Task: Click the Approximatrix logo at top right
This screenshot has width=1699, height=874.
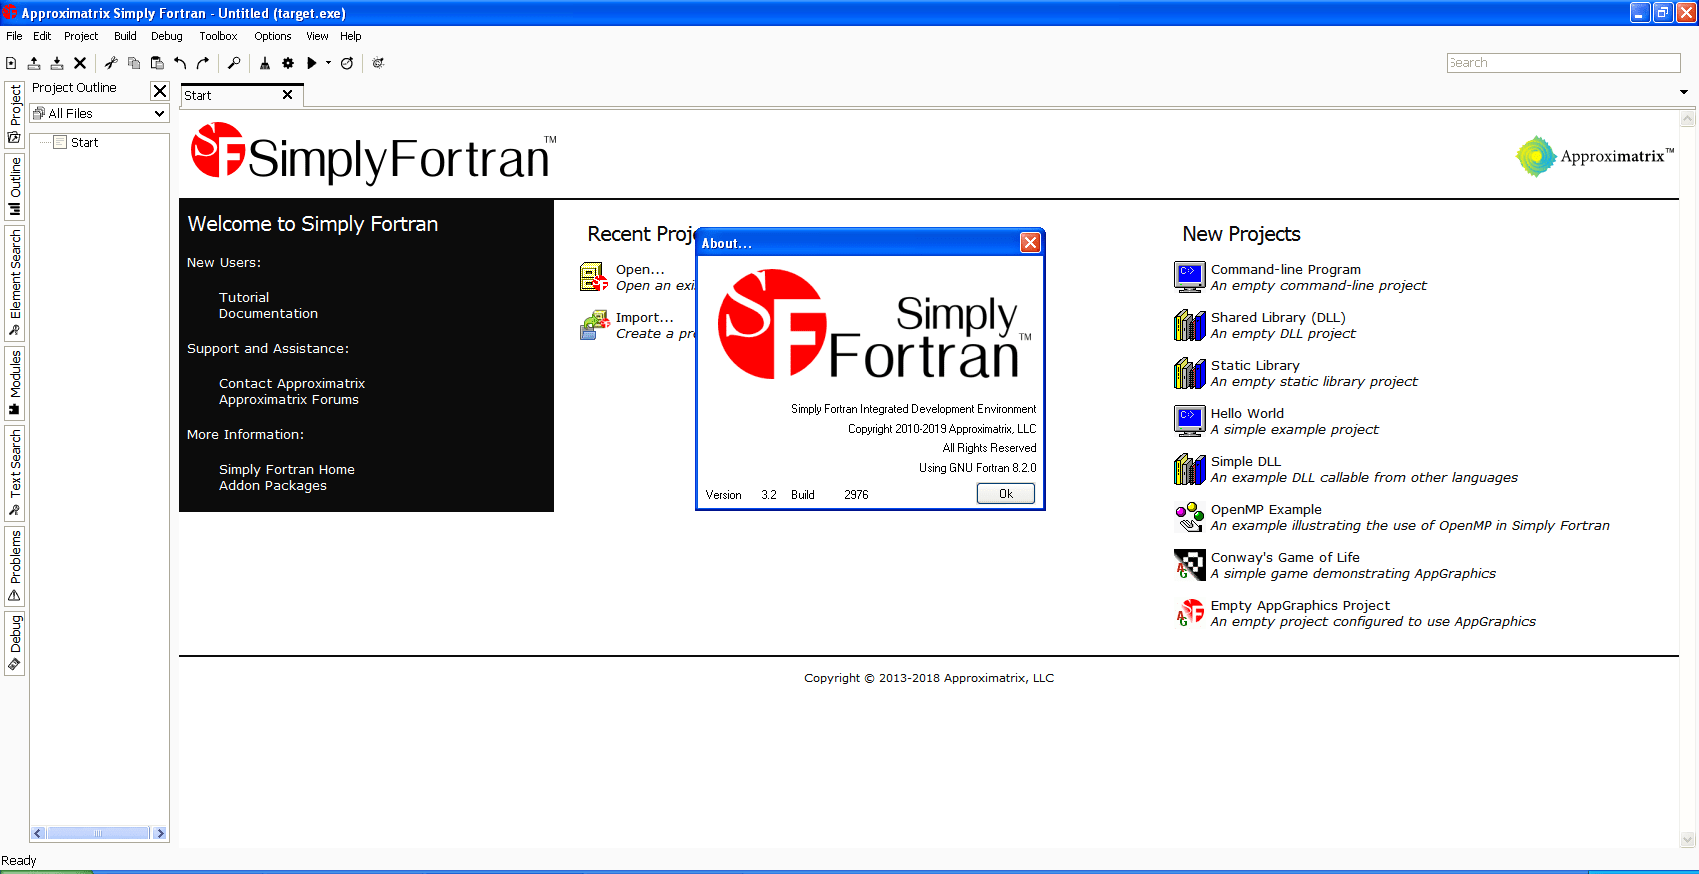Action: point(1594,157)
